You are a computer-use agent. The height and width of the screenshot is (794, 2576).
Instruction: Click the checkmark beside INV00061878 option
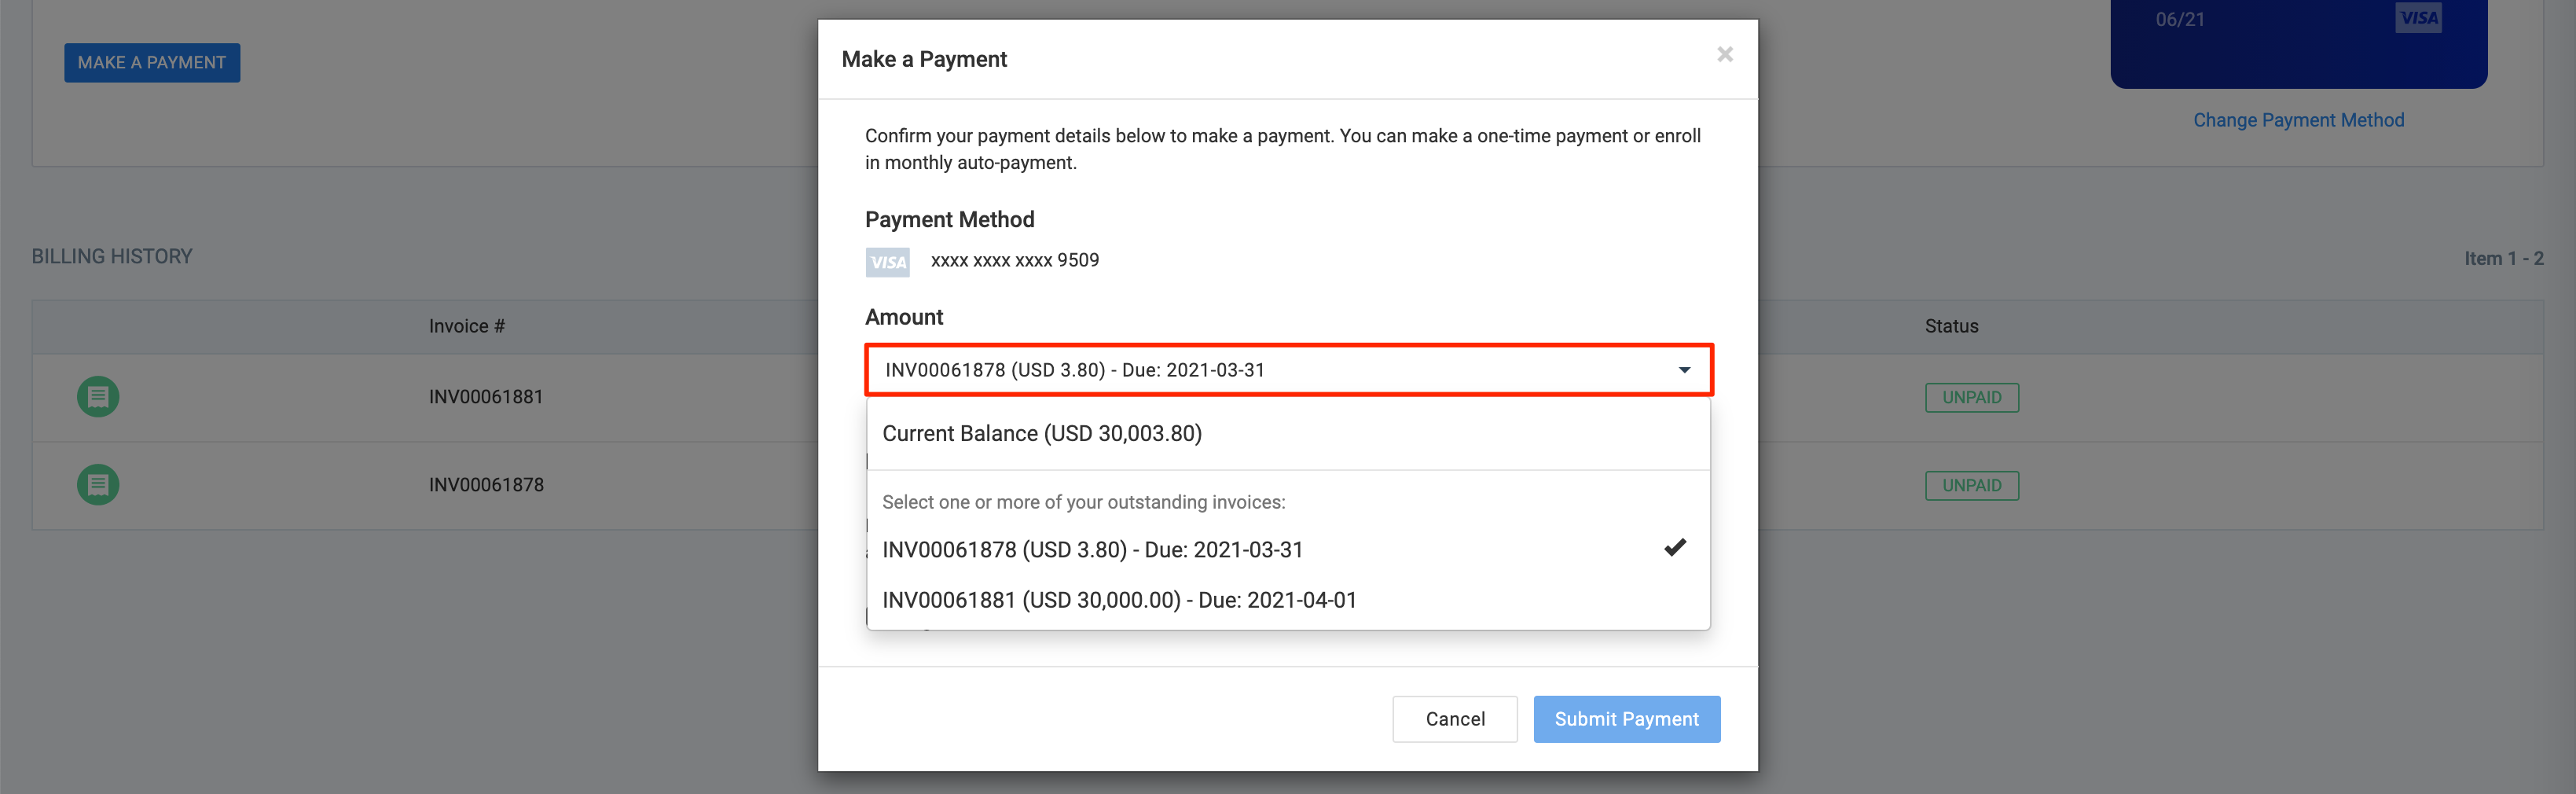point(1675,547)
